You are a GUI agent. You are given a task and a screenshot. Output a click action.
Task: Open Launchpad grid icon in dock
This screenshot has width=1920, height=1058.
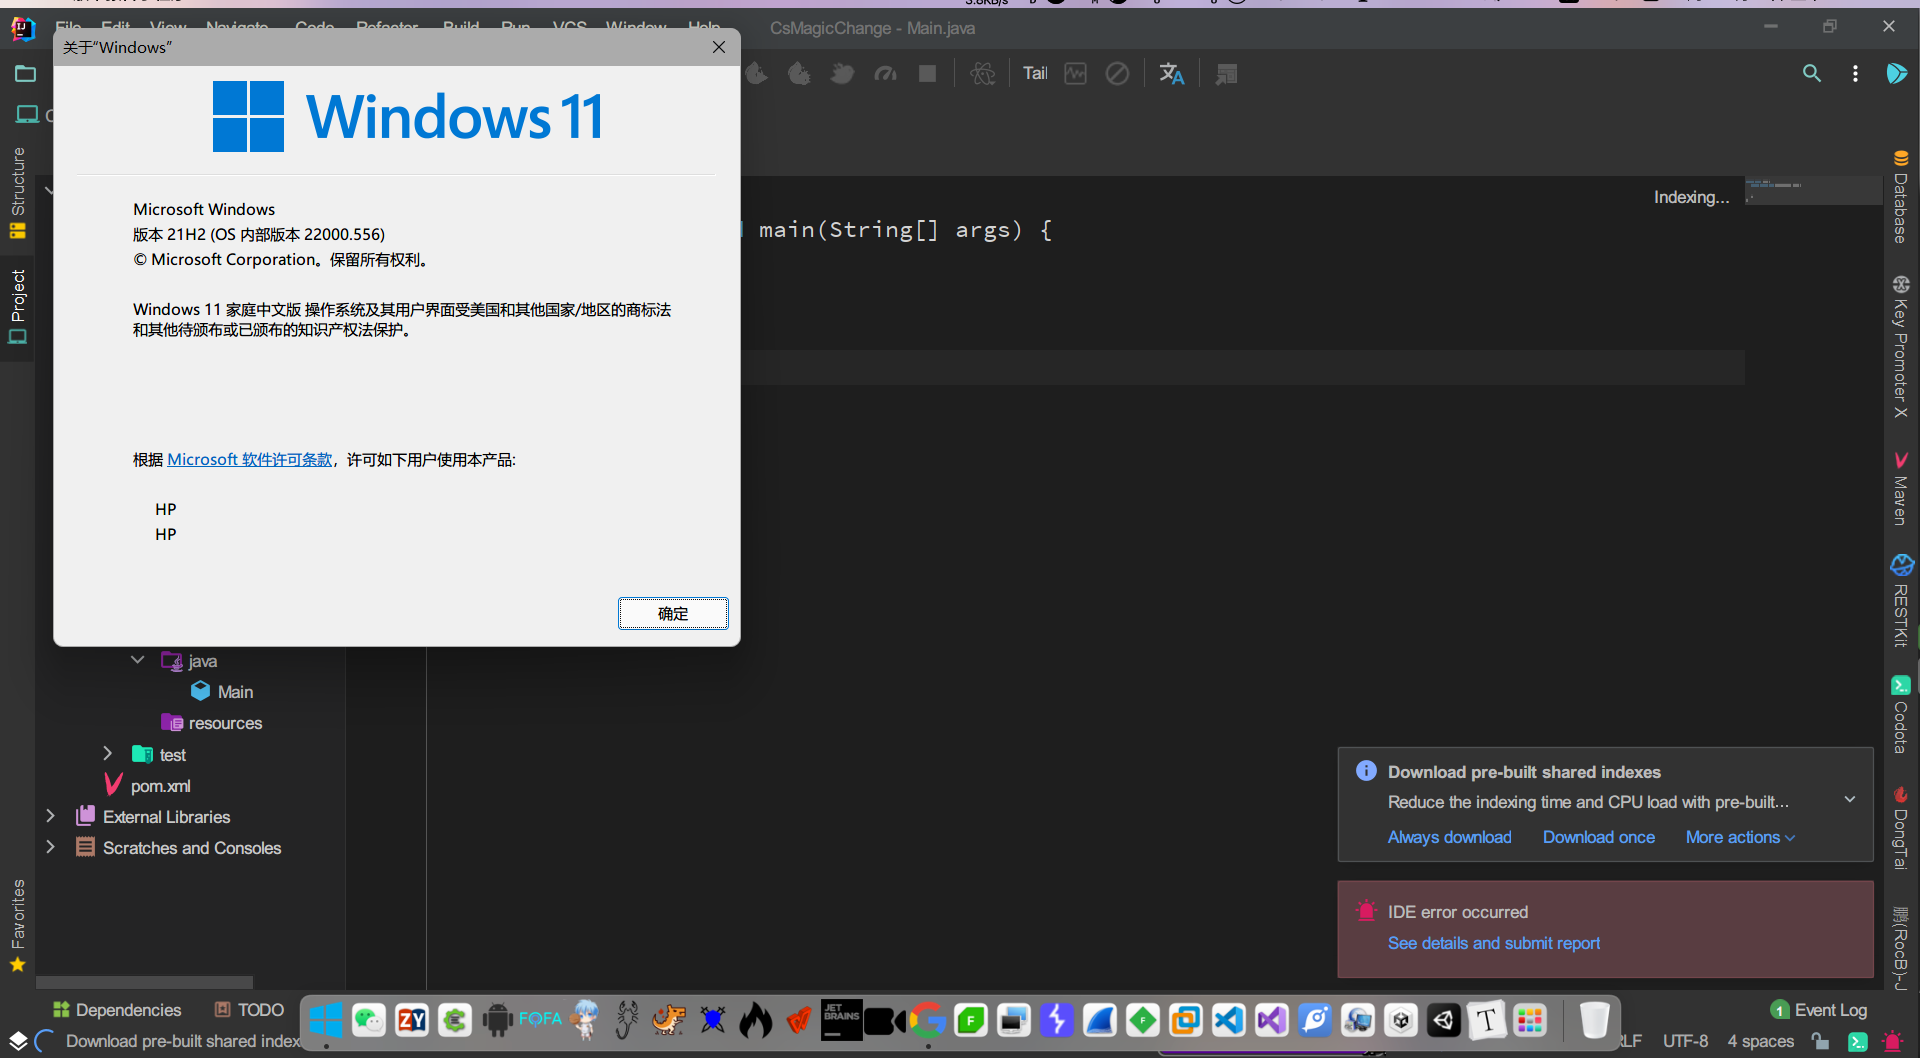[1530, 1020]
